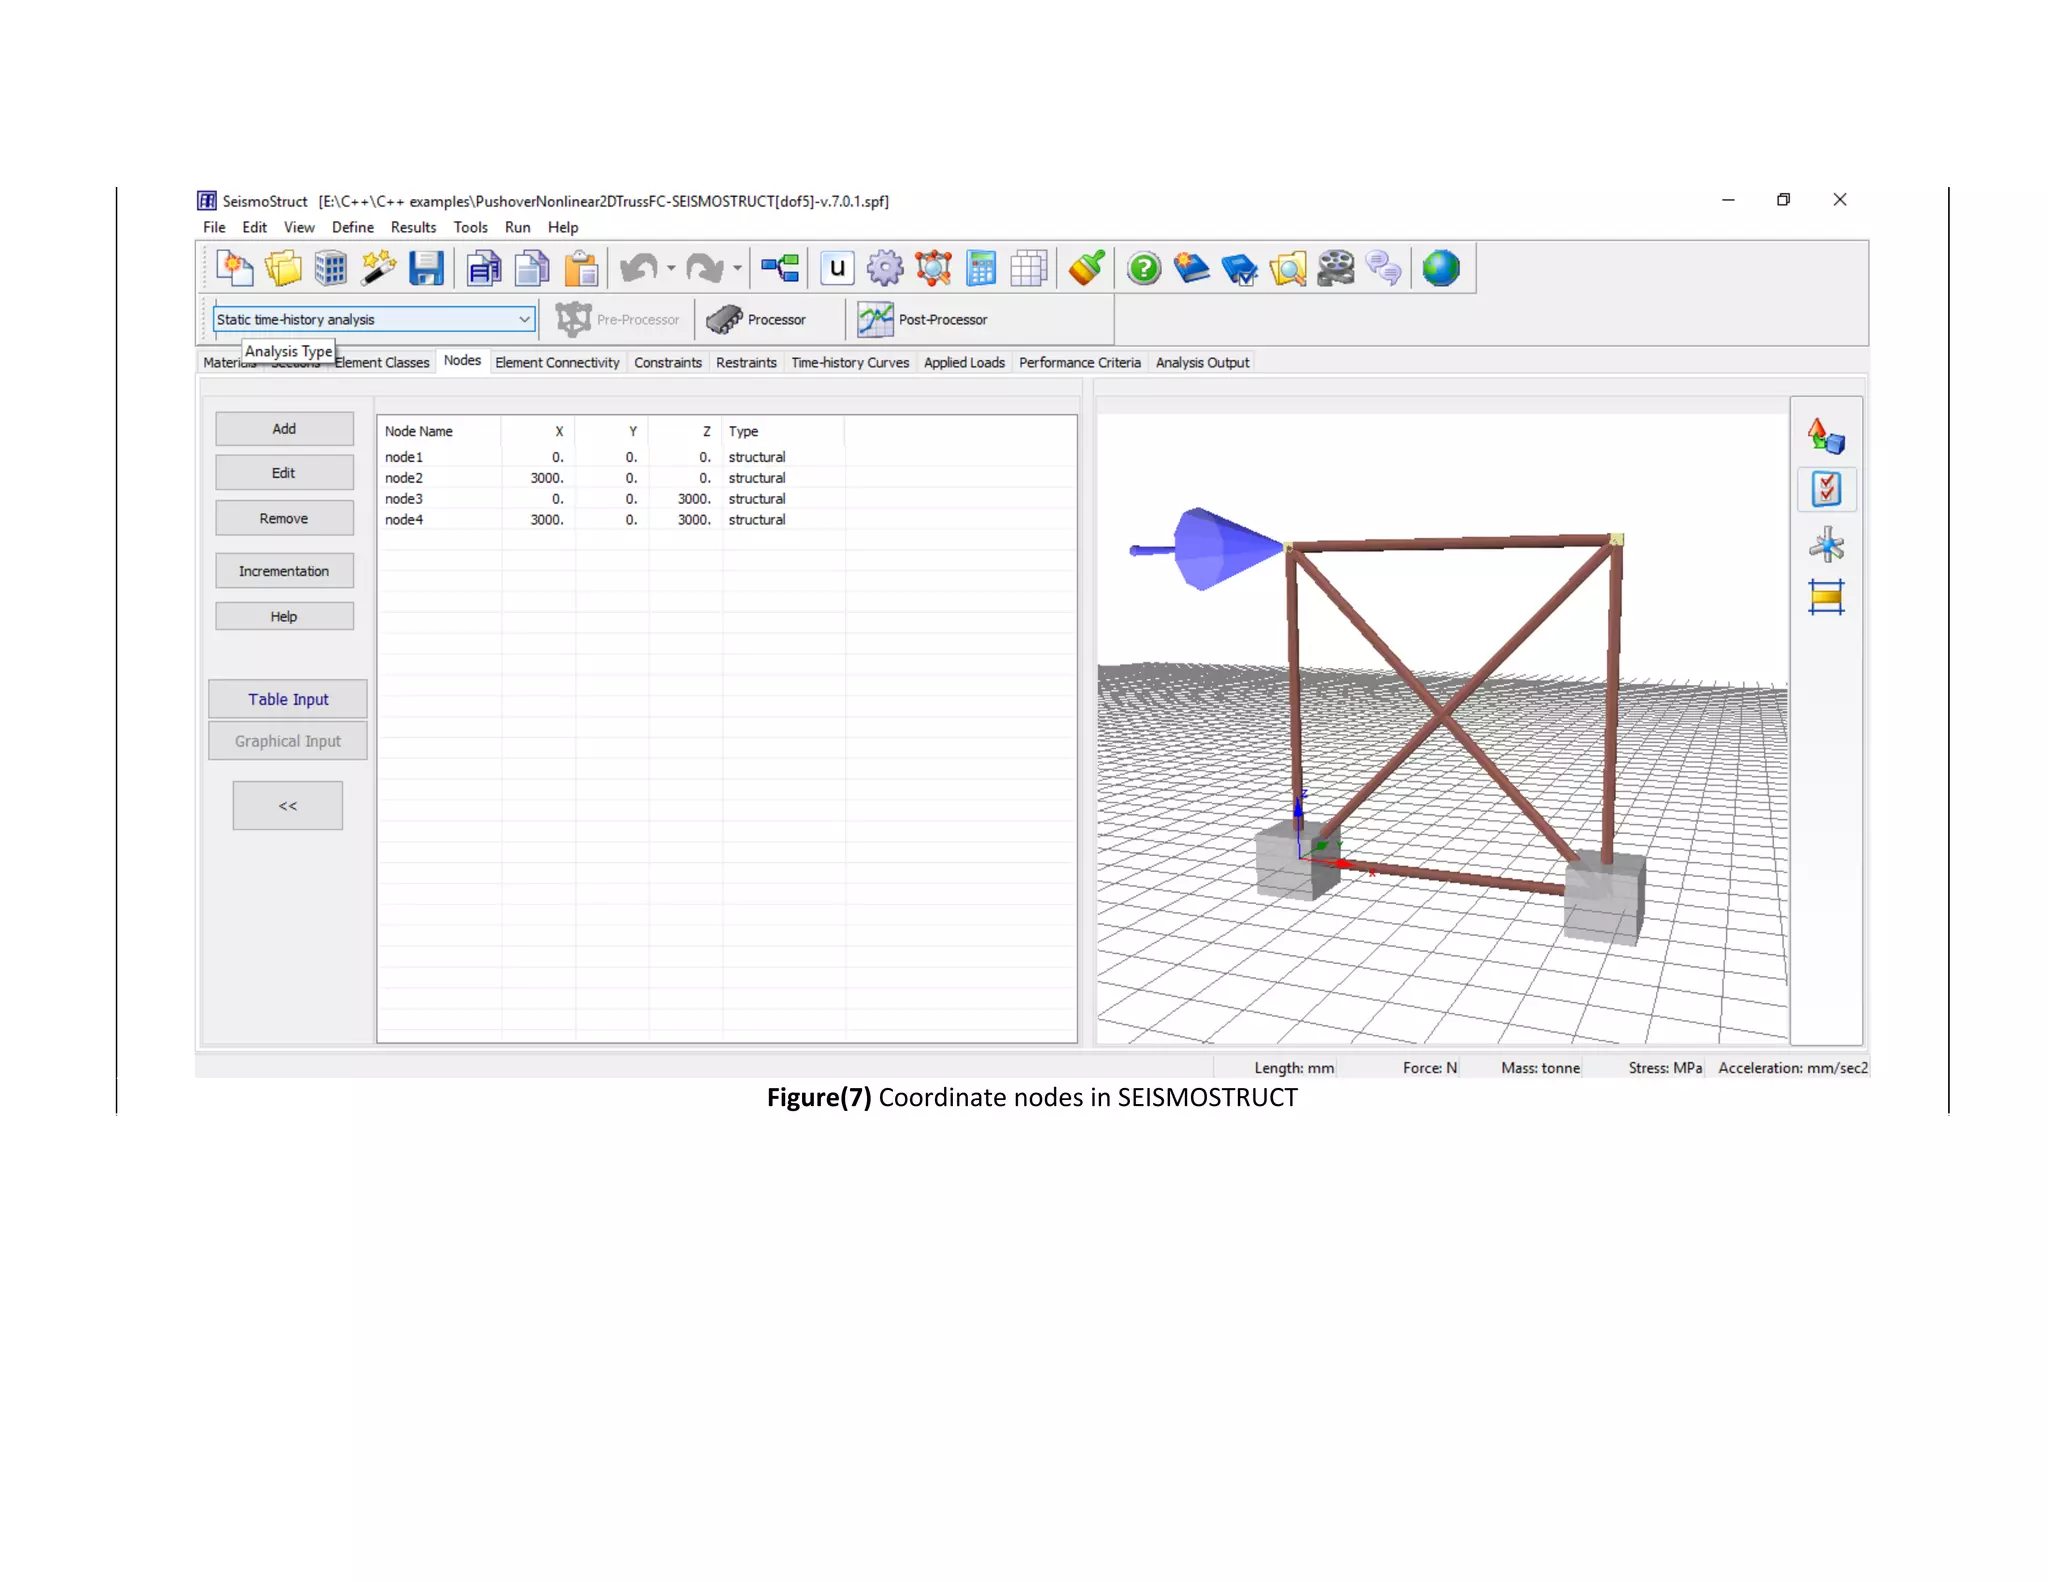
Task: Open the Results menu
Action: point(413,228)
